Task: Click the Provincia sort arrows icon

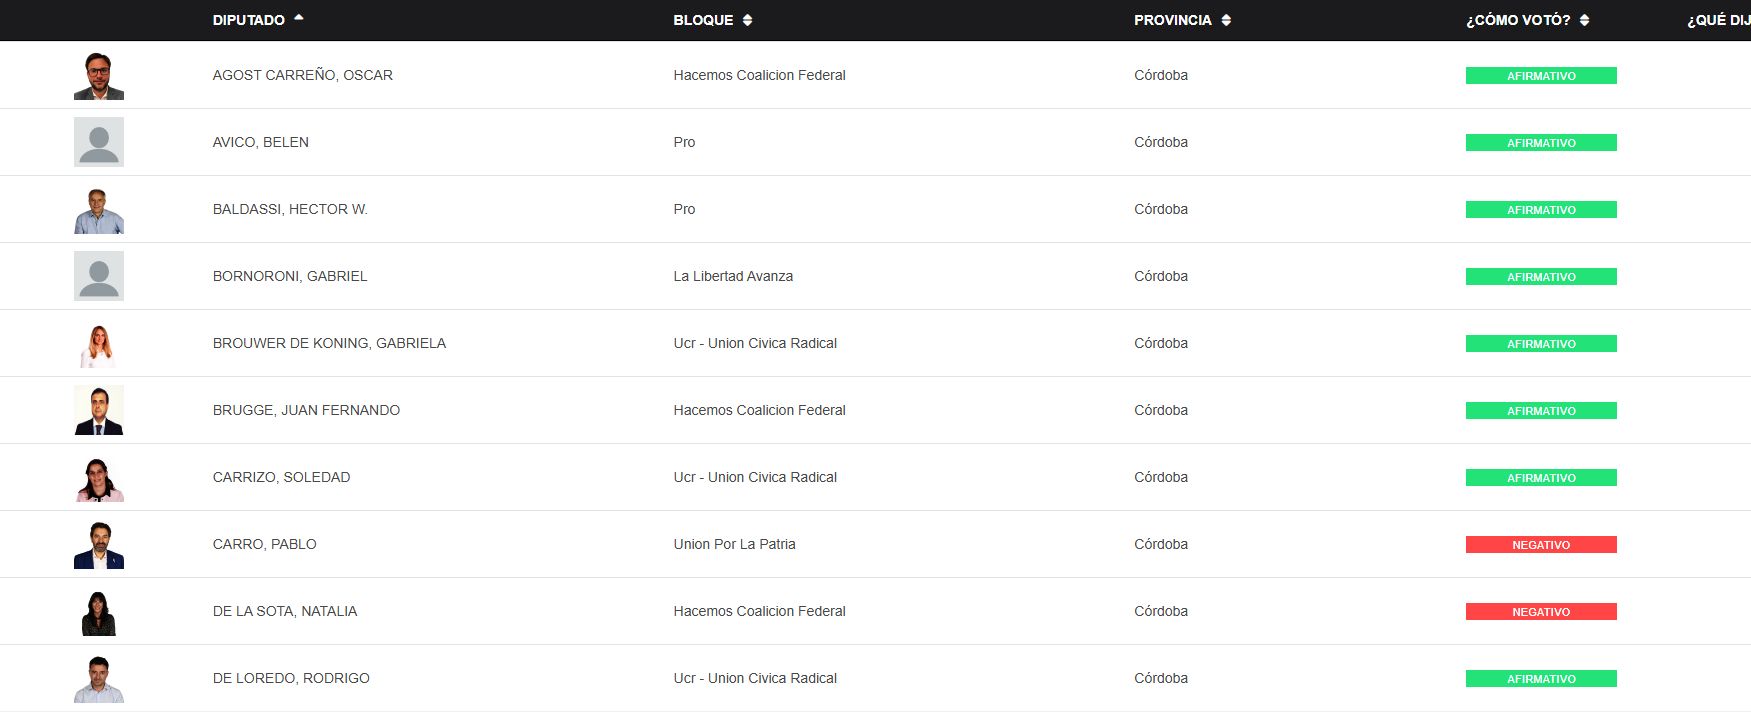Action: (1226, 20)
